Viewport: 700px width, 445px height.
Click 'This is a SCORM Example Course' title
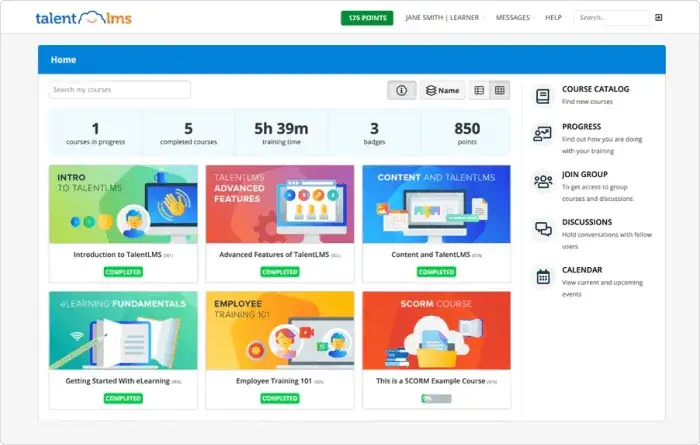click(430, 381)
